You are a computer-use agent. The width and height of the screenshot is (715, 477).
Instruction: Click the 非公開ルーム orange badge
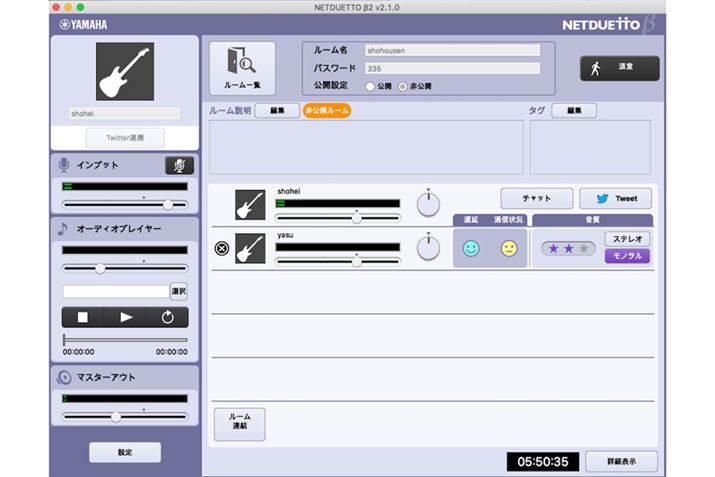point(327,110)
